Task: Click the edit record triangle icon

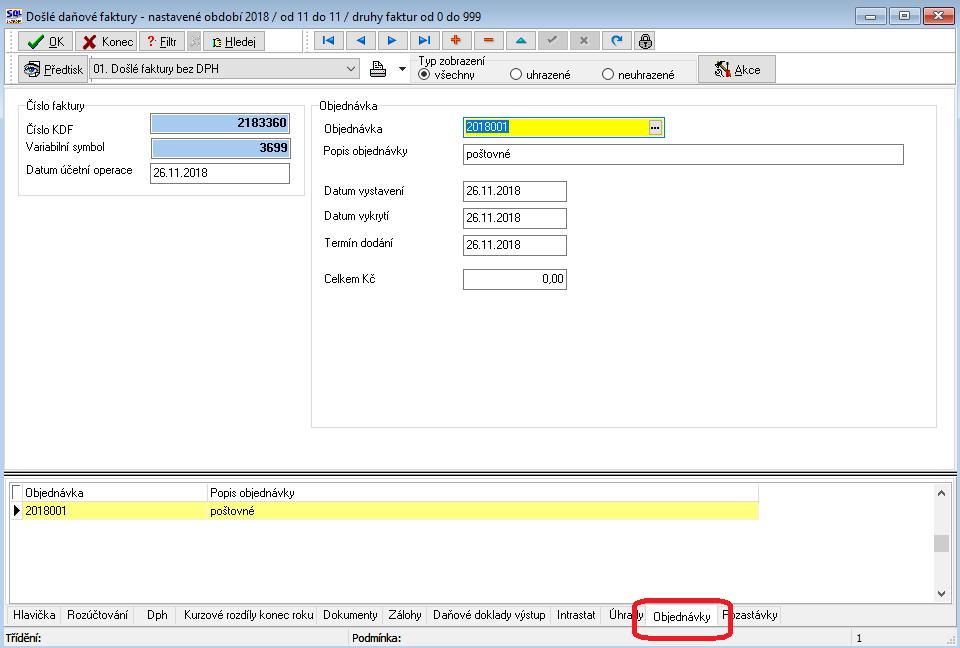Action: coord(520,41)
